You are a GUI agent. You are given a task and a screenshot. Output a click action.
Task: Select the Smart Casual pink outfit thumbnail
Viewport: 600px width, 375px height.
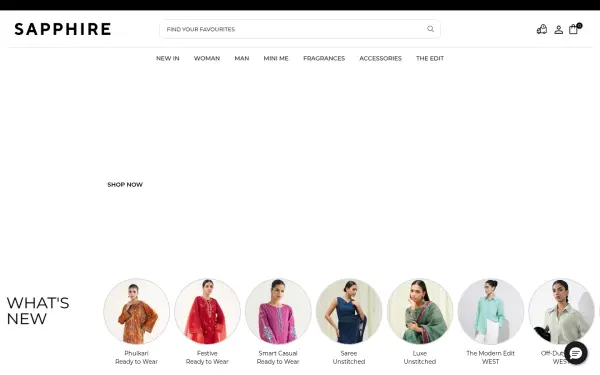[x=278, y=311]
